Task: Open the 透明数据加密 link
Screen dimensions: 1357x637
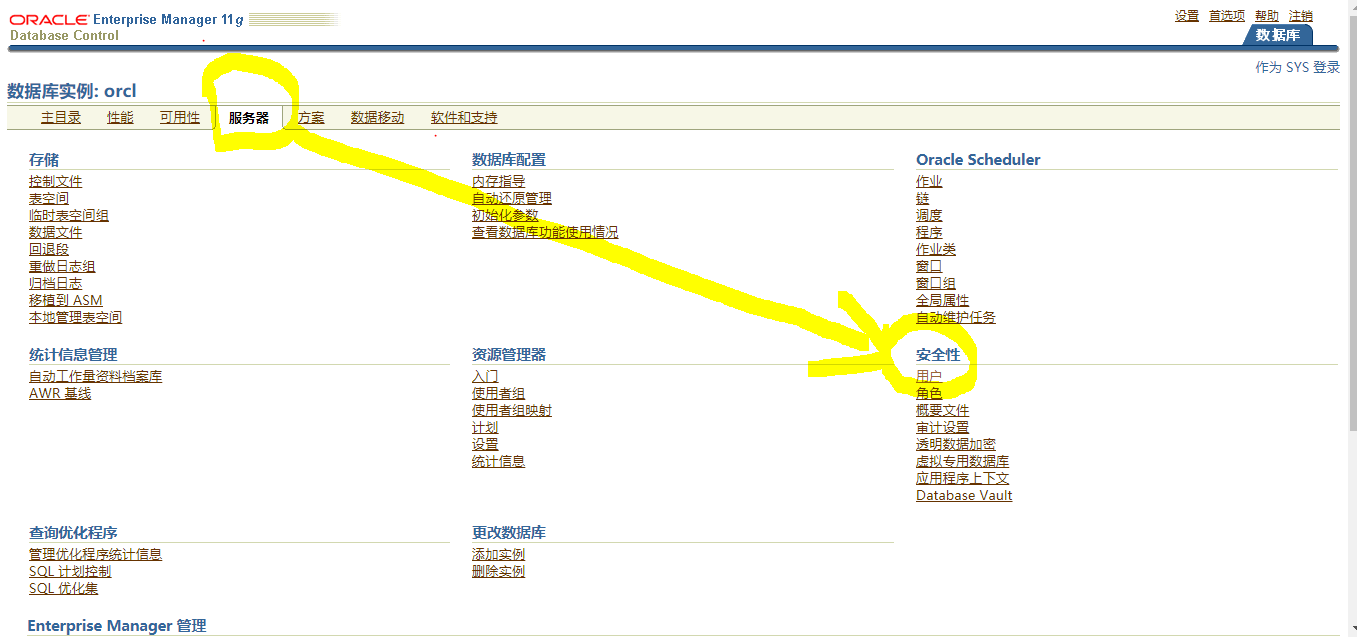Action: [956, 444]
